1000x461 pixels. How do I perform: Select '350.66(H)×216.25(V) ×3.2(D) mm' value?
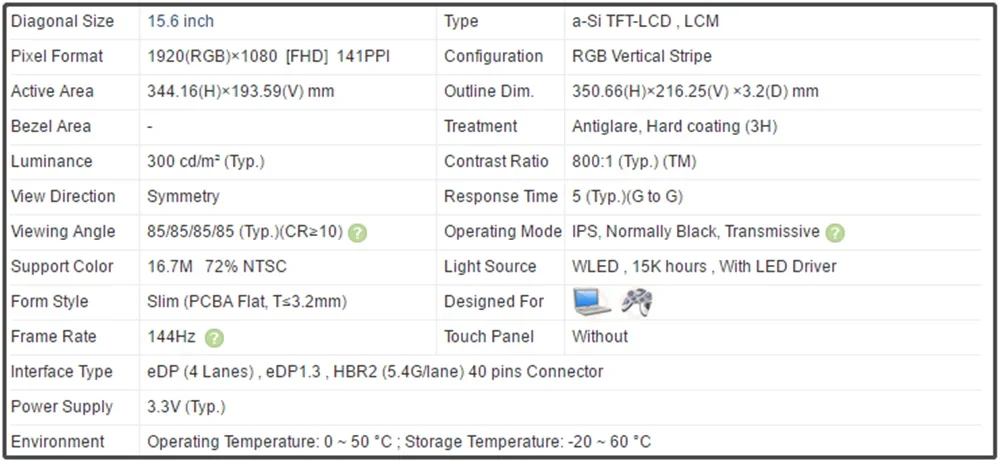coord(695,91)
